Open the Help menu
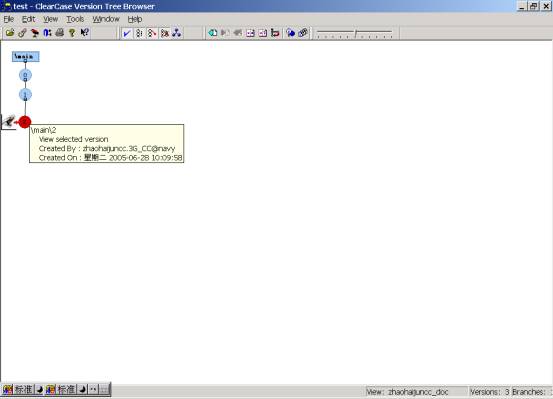Screen dimensions: 553x399 [x=135, y=19]
